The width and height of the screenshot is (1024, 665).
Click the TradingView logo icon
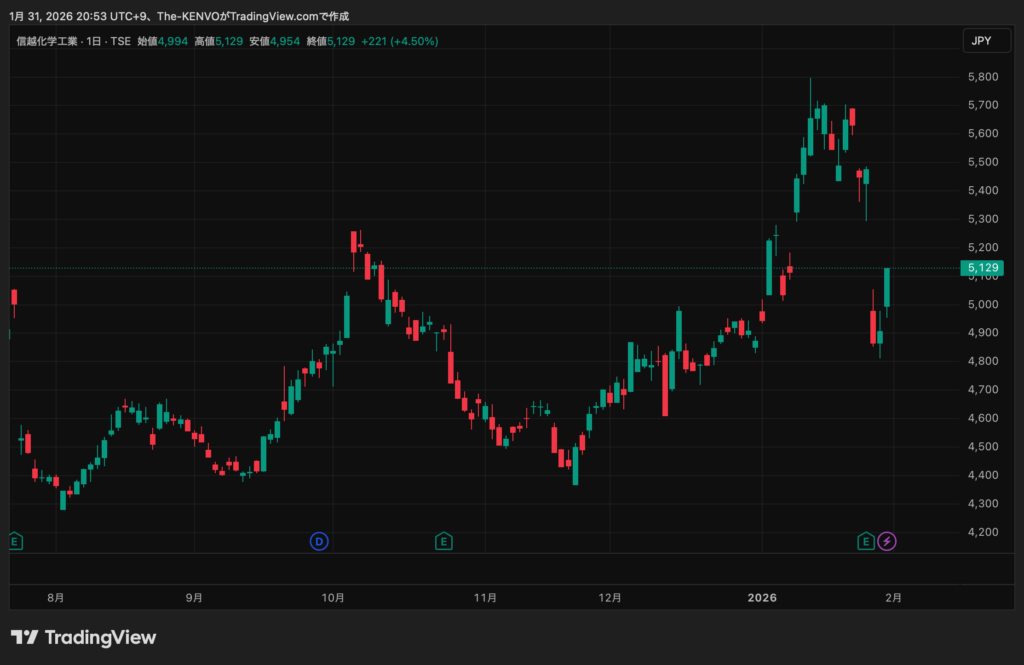coord(25,637)
